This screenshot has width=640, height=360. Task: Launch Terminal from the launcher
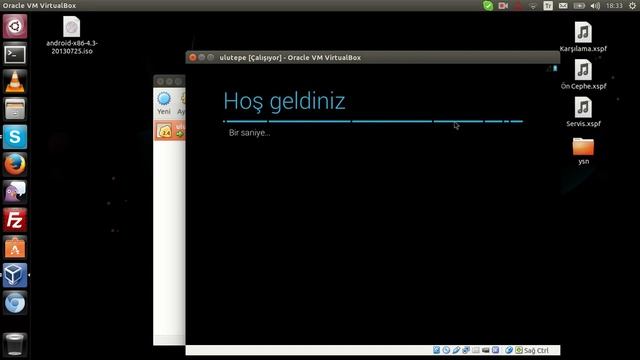click(x=15, y=54)
